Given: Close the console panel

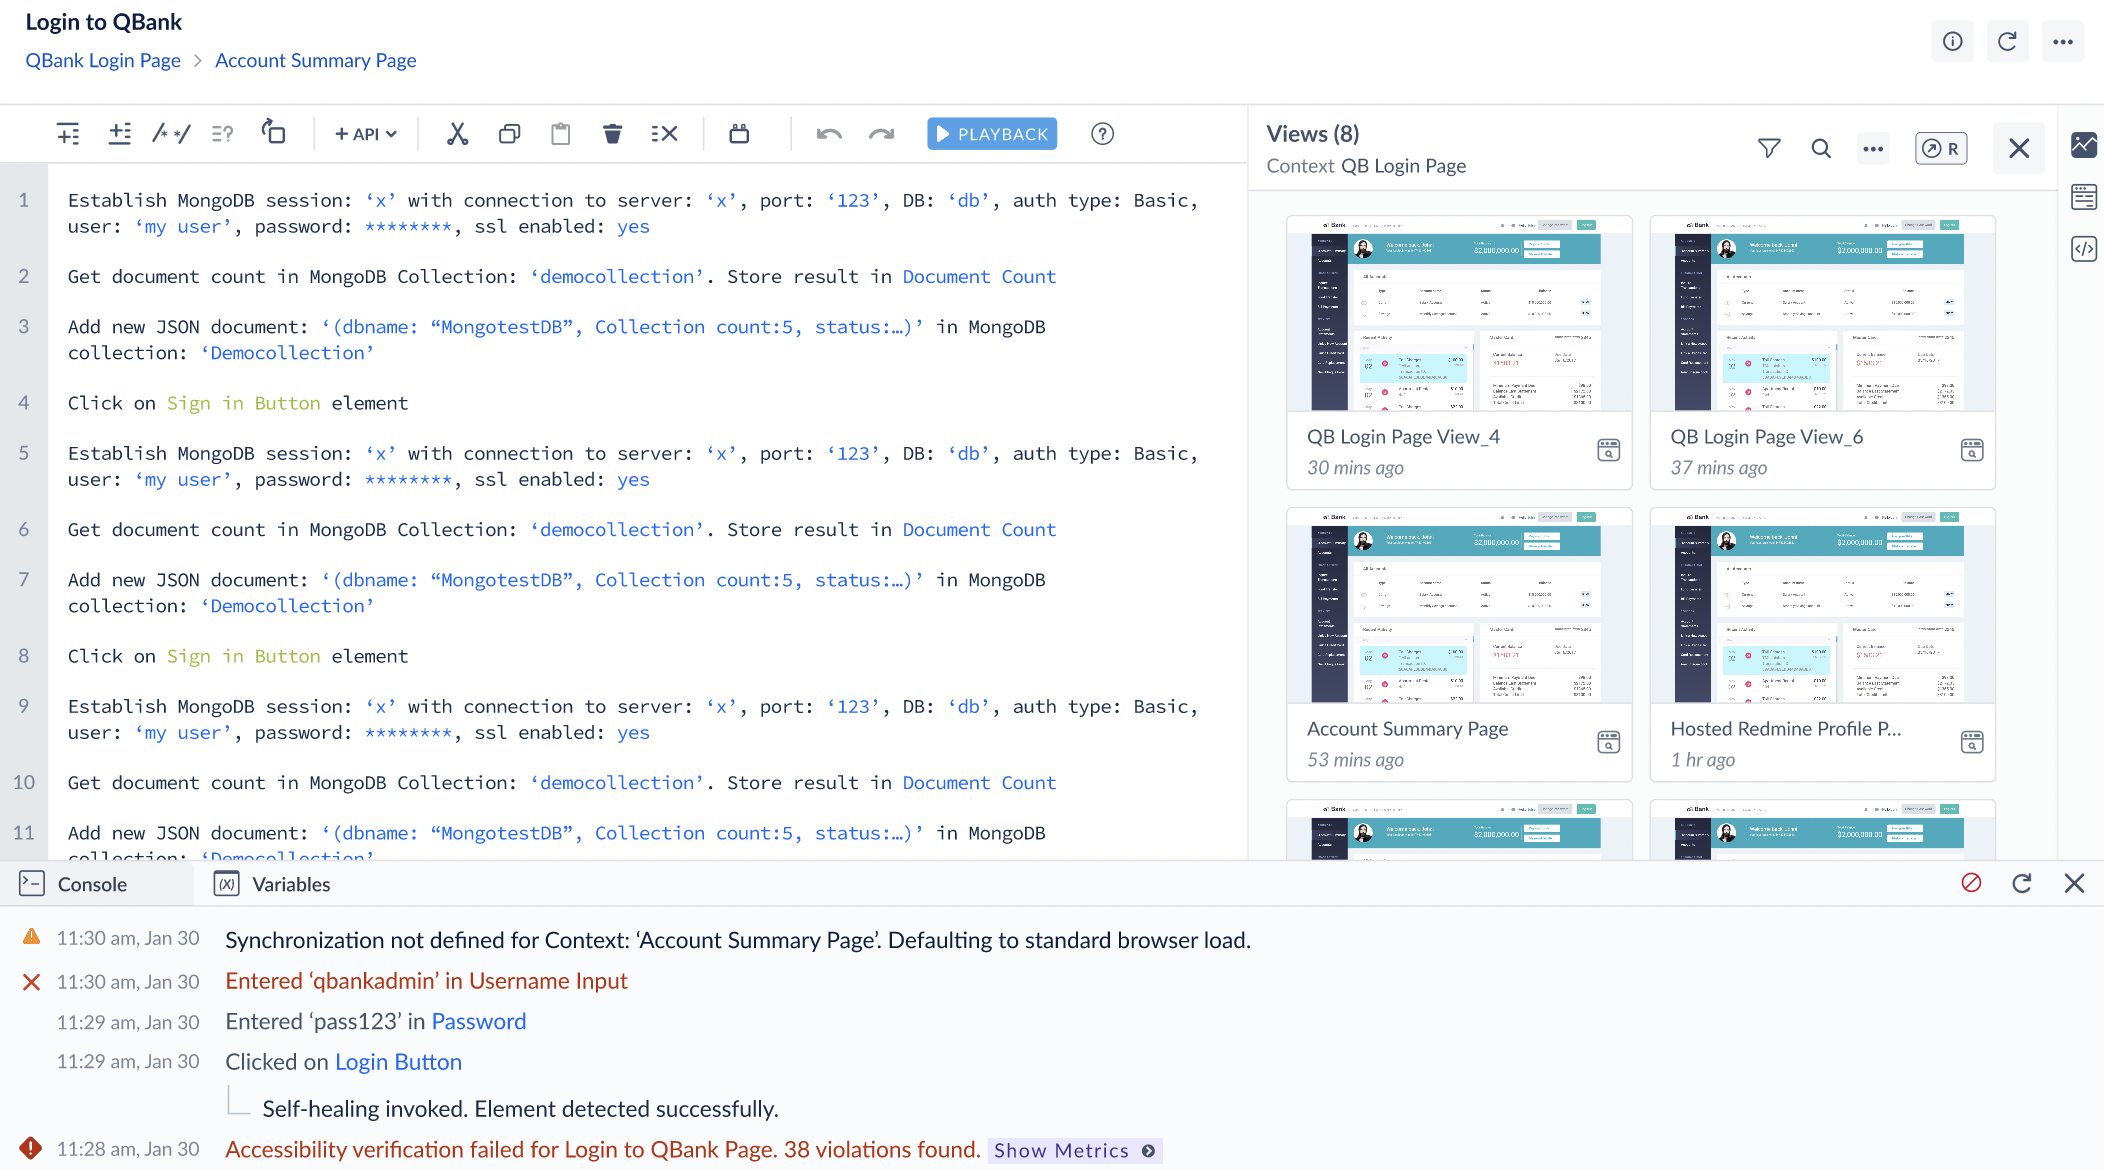Looking at the screenshot, I should click(x=2074, y=883).
